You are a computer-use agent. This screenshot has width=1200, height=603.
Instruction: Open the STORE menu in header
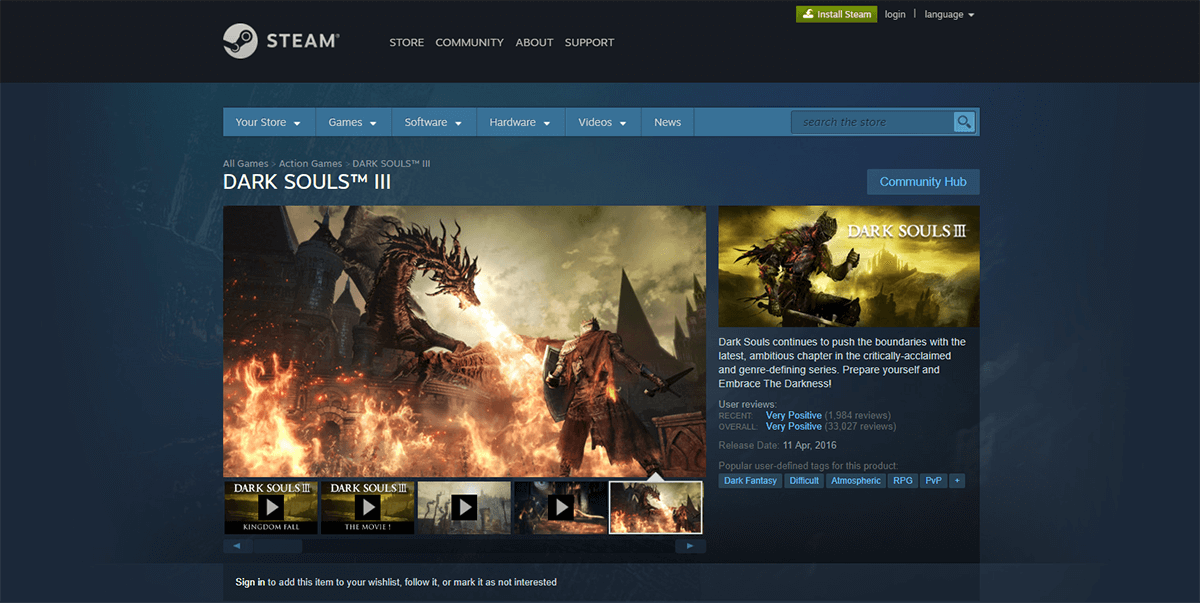tap(406, 42)
